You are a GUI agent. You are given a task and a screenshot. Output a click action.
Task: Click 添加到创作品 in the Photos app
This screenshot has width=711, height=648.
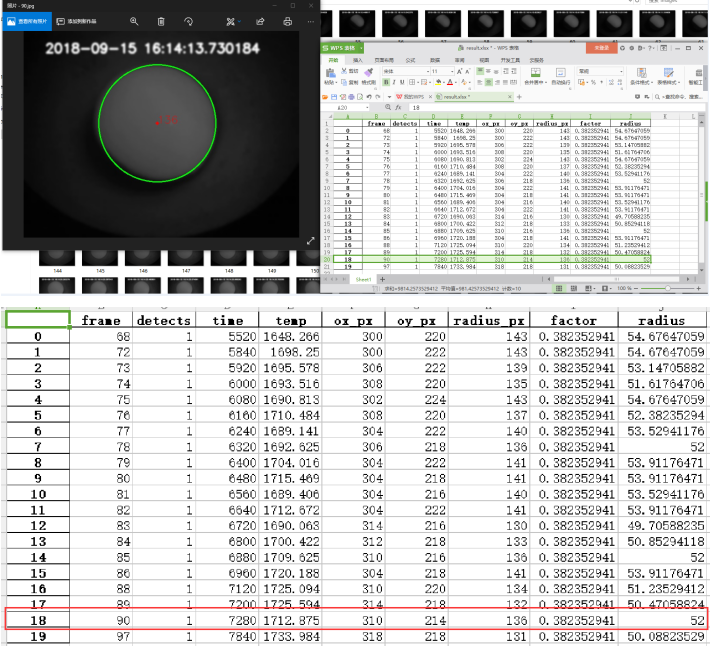click(x=77, y=21)
